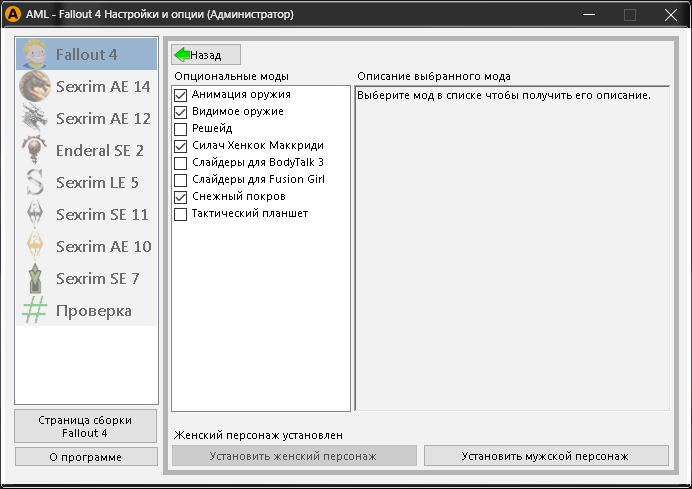Click the Fallout 4 Vault Boy icon

click(35, 55)
